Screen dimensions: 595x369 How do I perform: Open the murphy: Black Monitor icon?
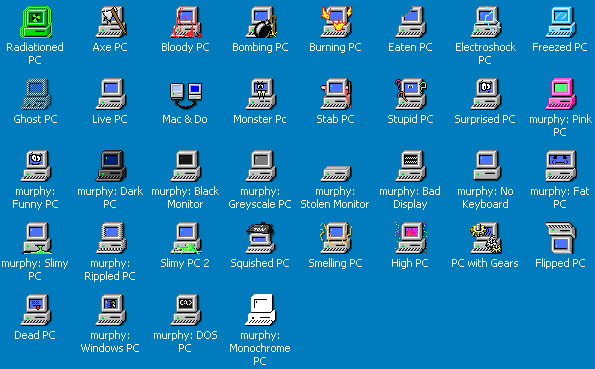[186, 166]
